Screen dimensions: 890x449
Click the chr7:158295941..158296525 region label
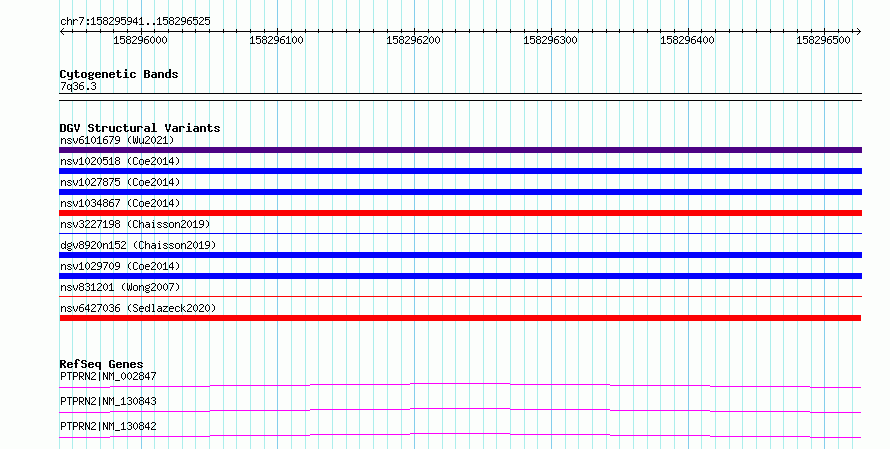[135, 21]
